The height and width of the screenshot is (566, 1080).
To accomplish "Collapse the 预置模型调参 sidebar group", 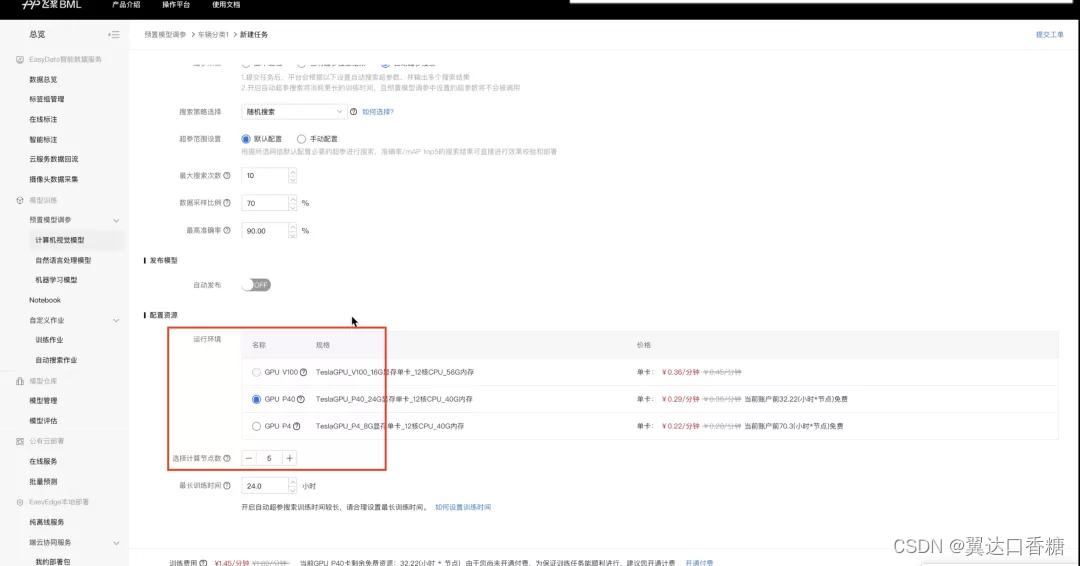I will pyautogui.click(x=116, y=220).
